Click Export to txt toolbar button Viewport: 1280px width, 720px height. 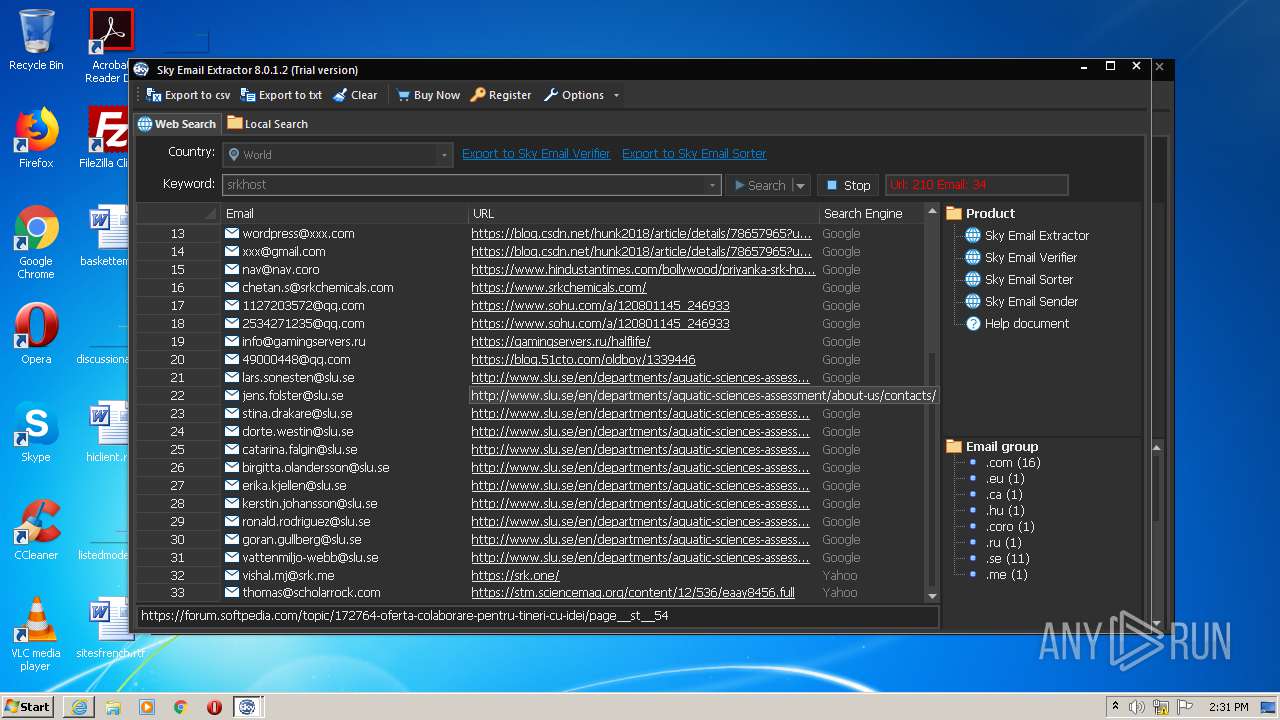pyautogui.click(x=281, y=95)
